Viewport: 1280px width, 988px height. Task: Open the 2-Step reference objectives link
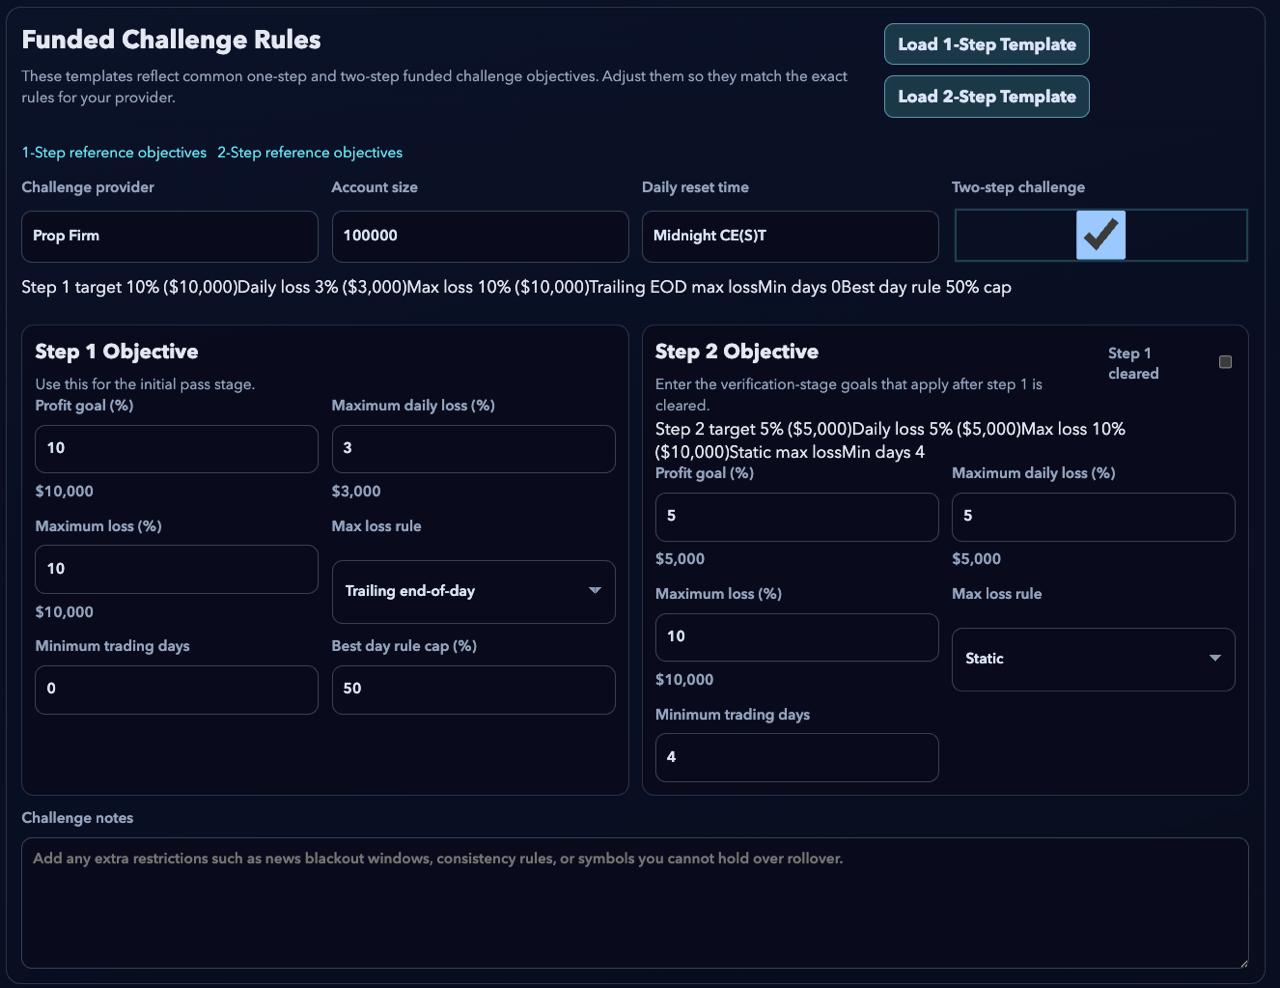pos(310,152)
